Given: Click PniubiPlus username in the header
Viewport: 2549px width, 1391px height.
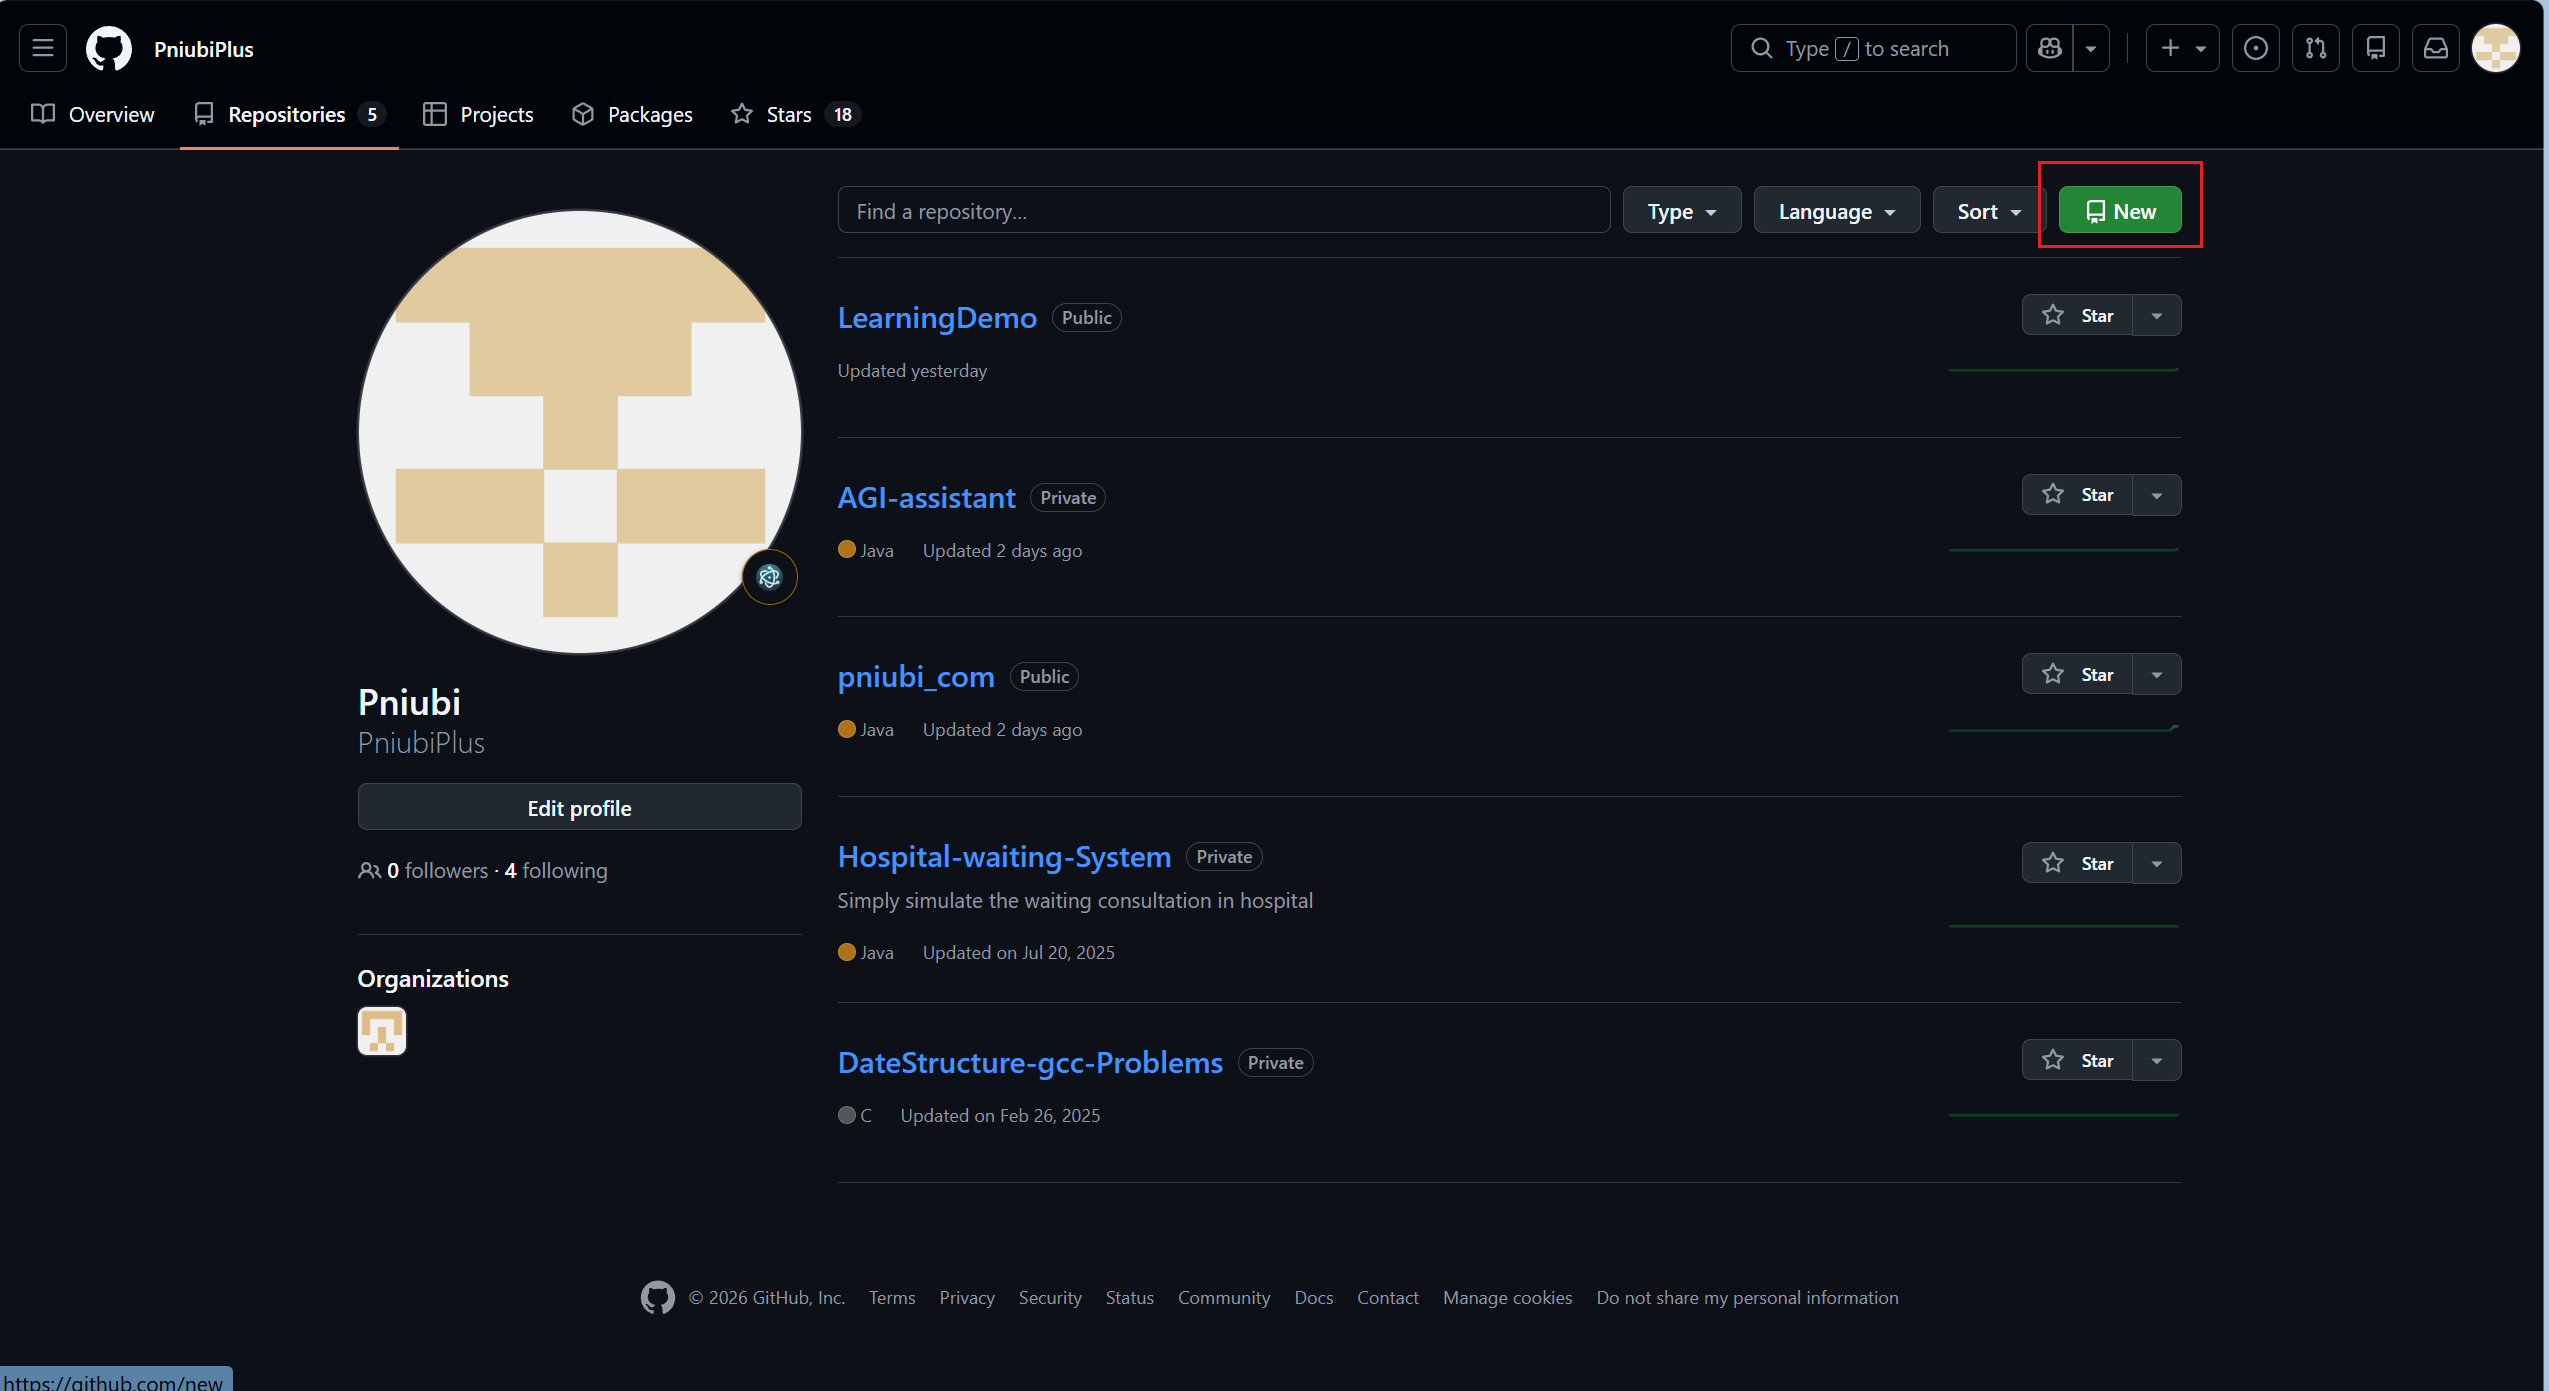Looking at the screenshot, I should point(204,49).
